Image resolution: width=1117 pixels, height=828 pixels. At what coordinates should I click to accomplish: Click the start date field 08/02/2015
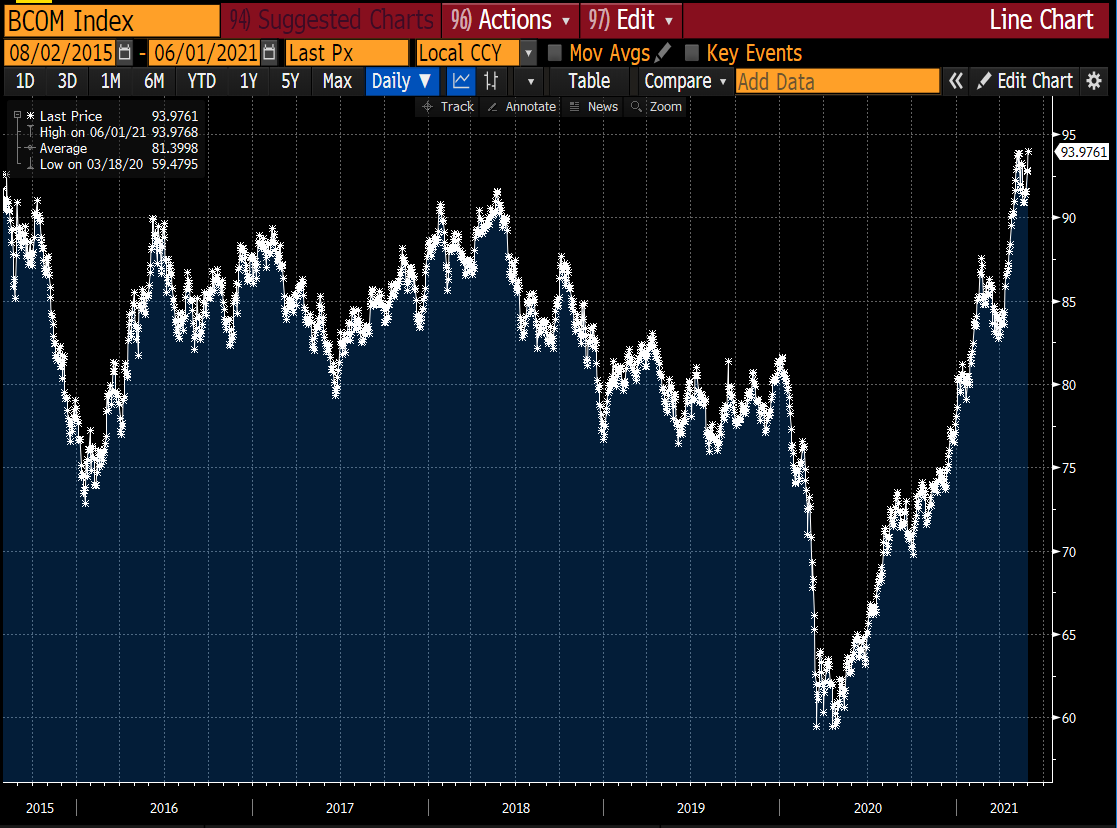pyautogui.click(x=61, y=53)
